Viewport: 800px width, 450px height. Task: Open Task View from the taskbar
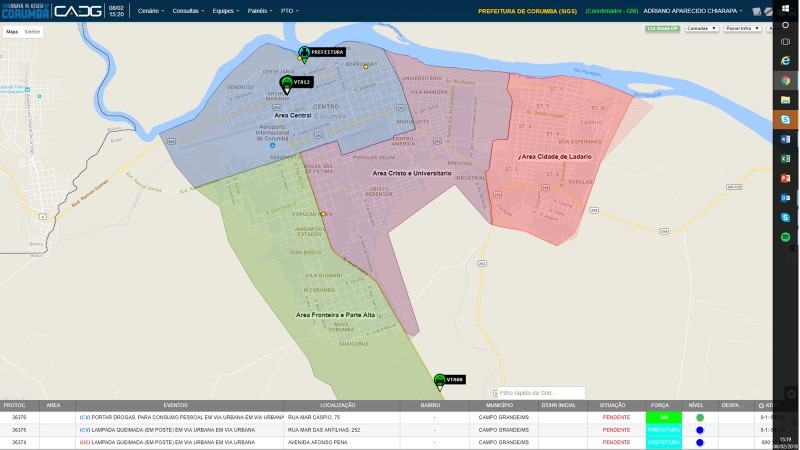786,42
